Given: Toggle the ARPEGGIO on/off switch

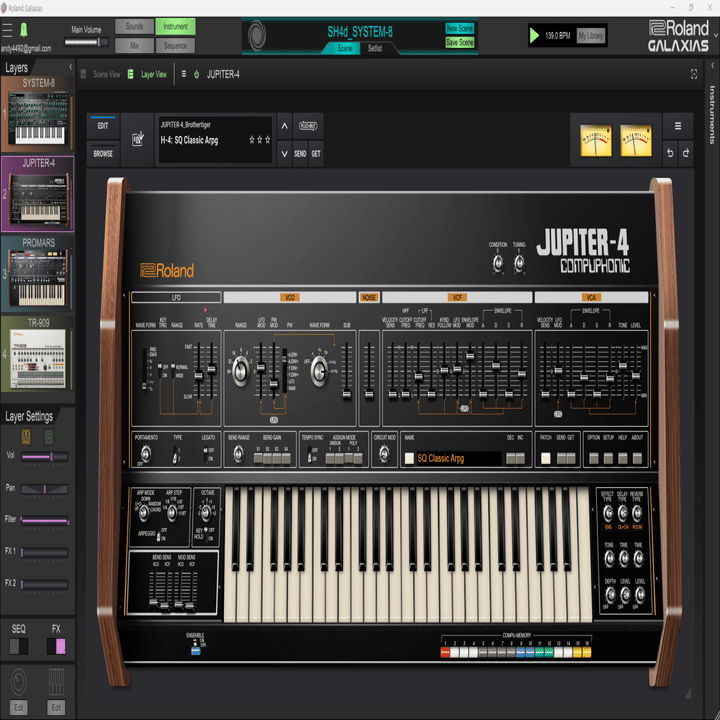Looking at the screenshot, I should click(x=159, y=535).
